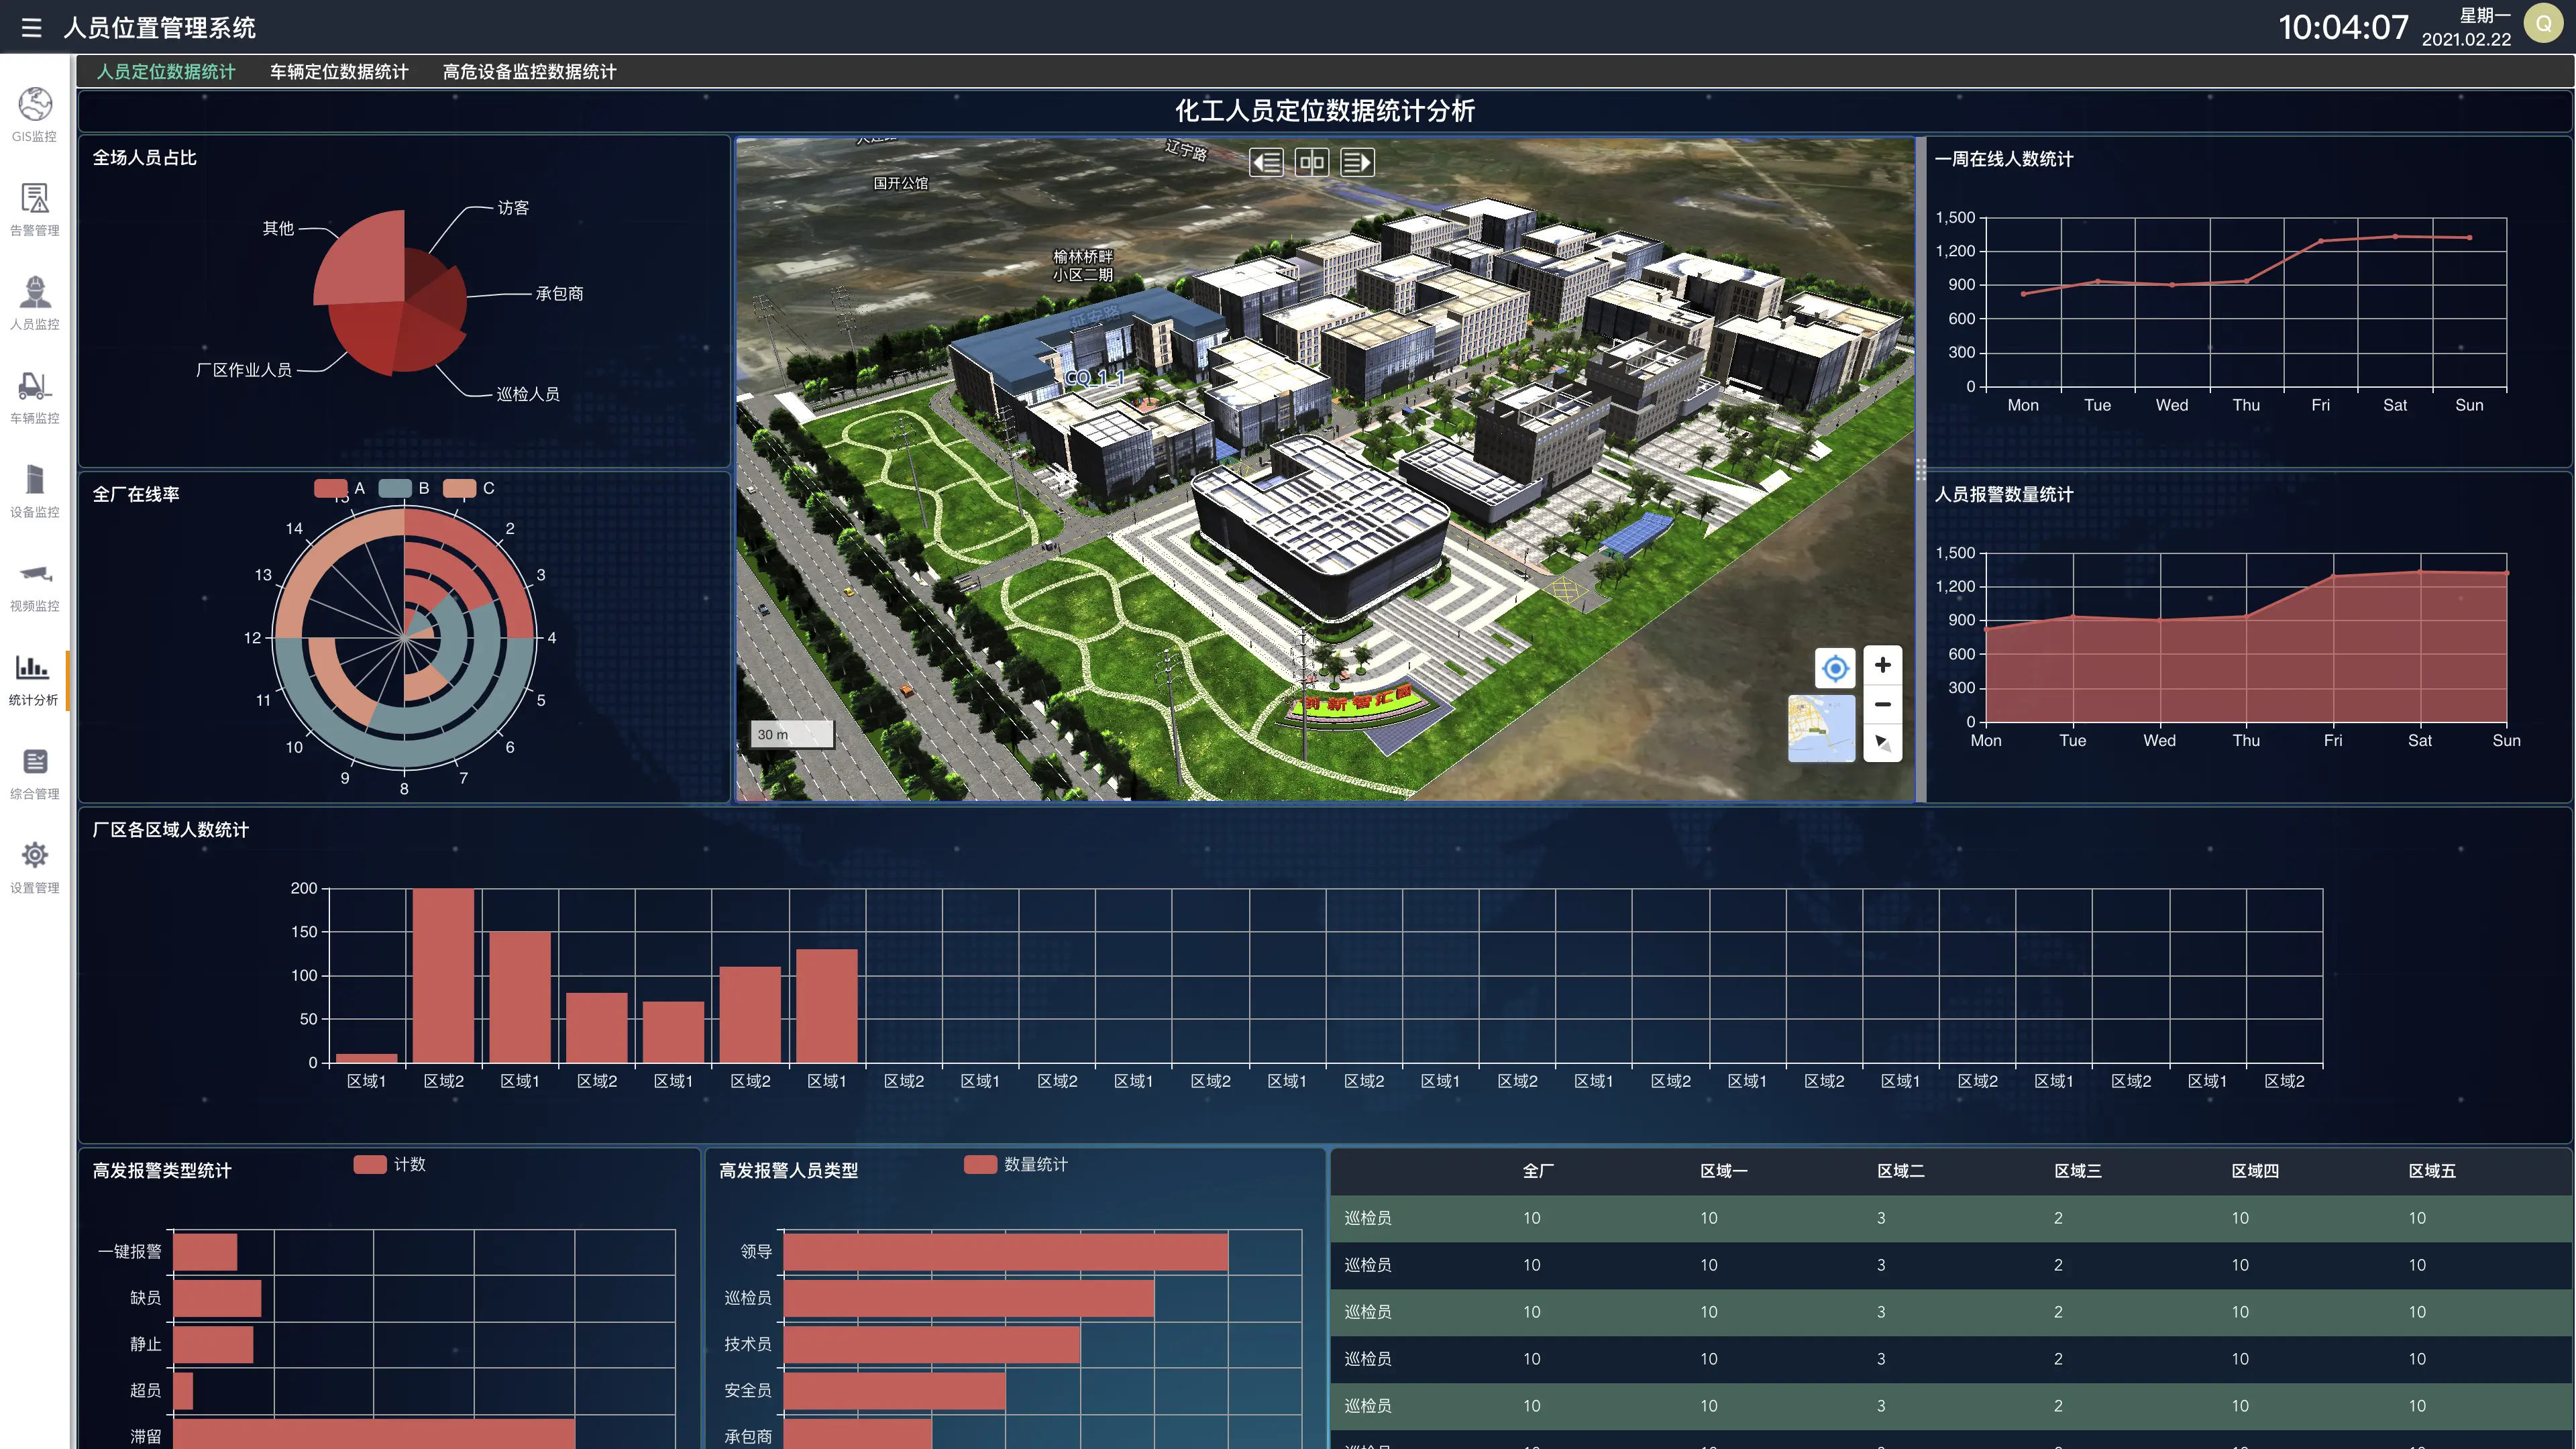Click the 安全员 bar
This screenshot has width=2576, height=1449.
click(x=894, y=1391)
